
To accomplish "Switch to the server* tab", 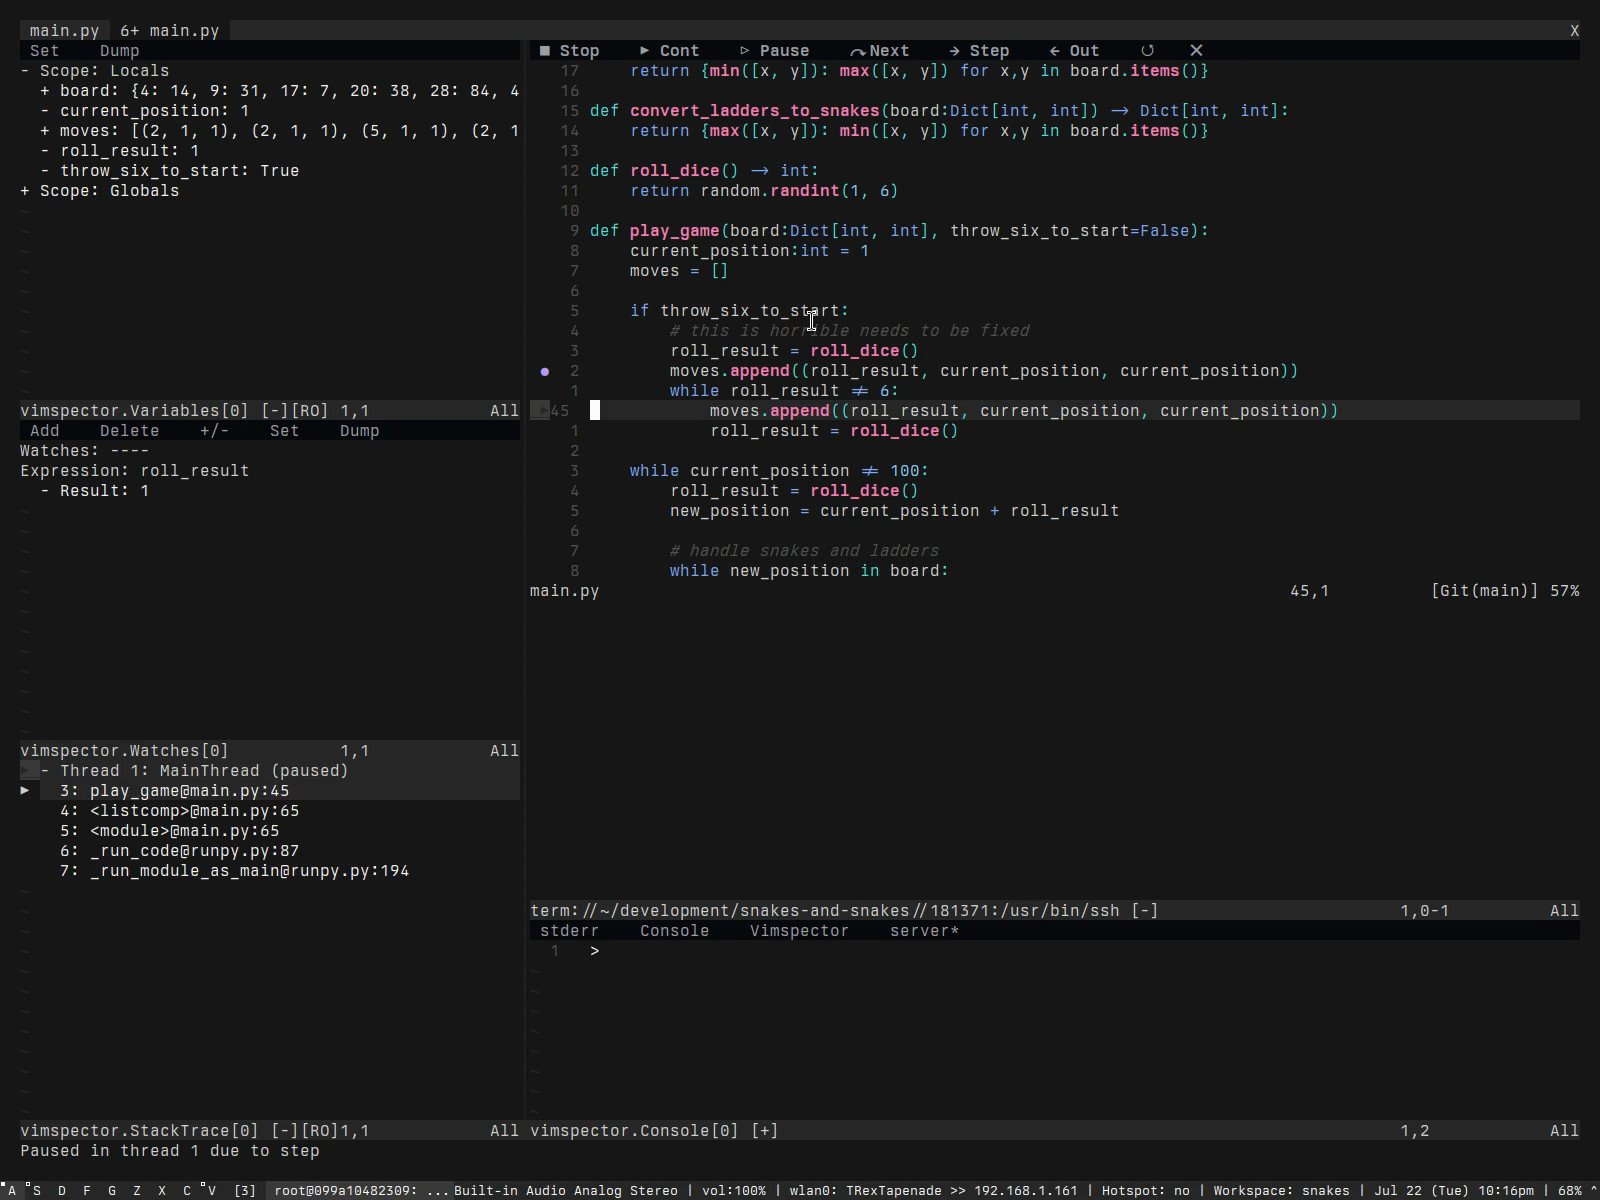I will point(922,930).
